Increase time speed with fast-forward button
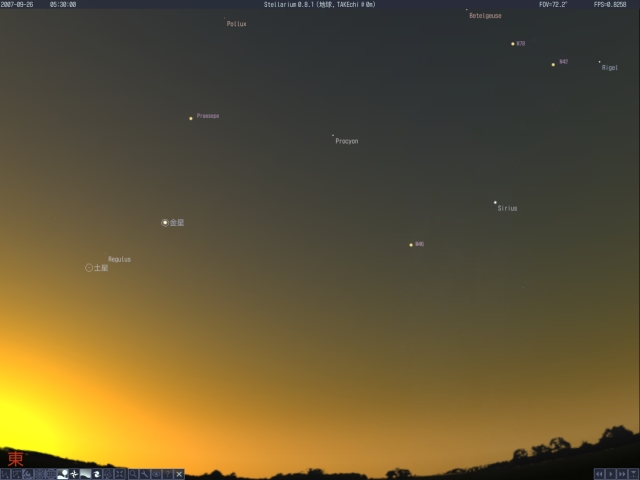Image resolution: width=640 pixels, height=480 pixels. click(x=622, y=474)
